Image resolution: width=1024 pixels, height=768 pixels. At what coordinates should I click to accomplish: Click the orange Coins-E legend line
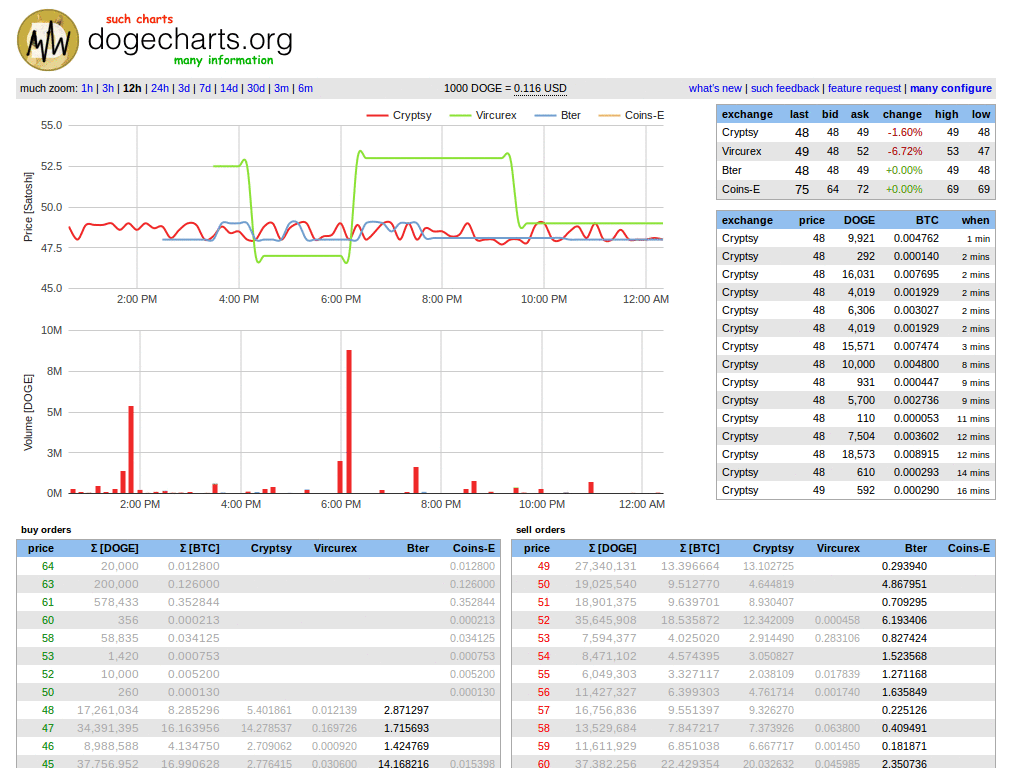click(x=609, y=116)
